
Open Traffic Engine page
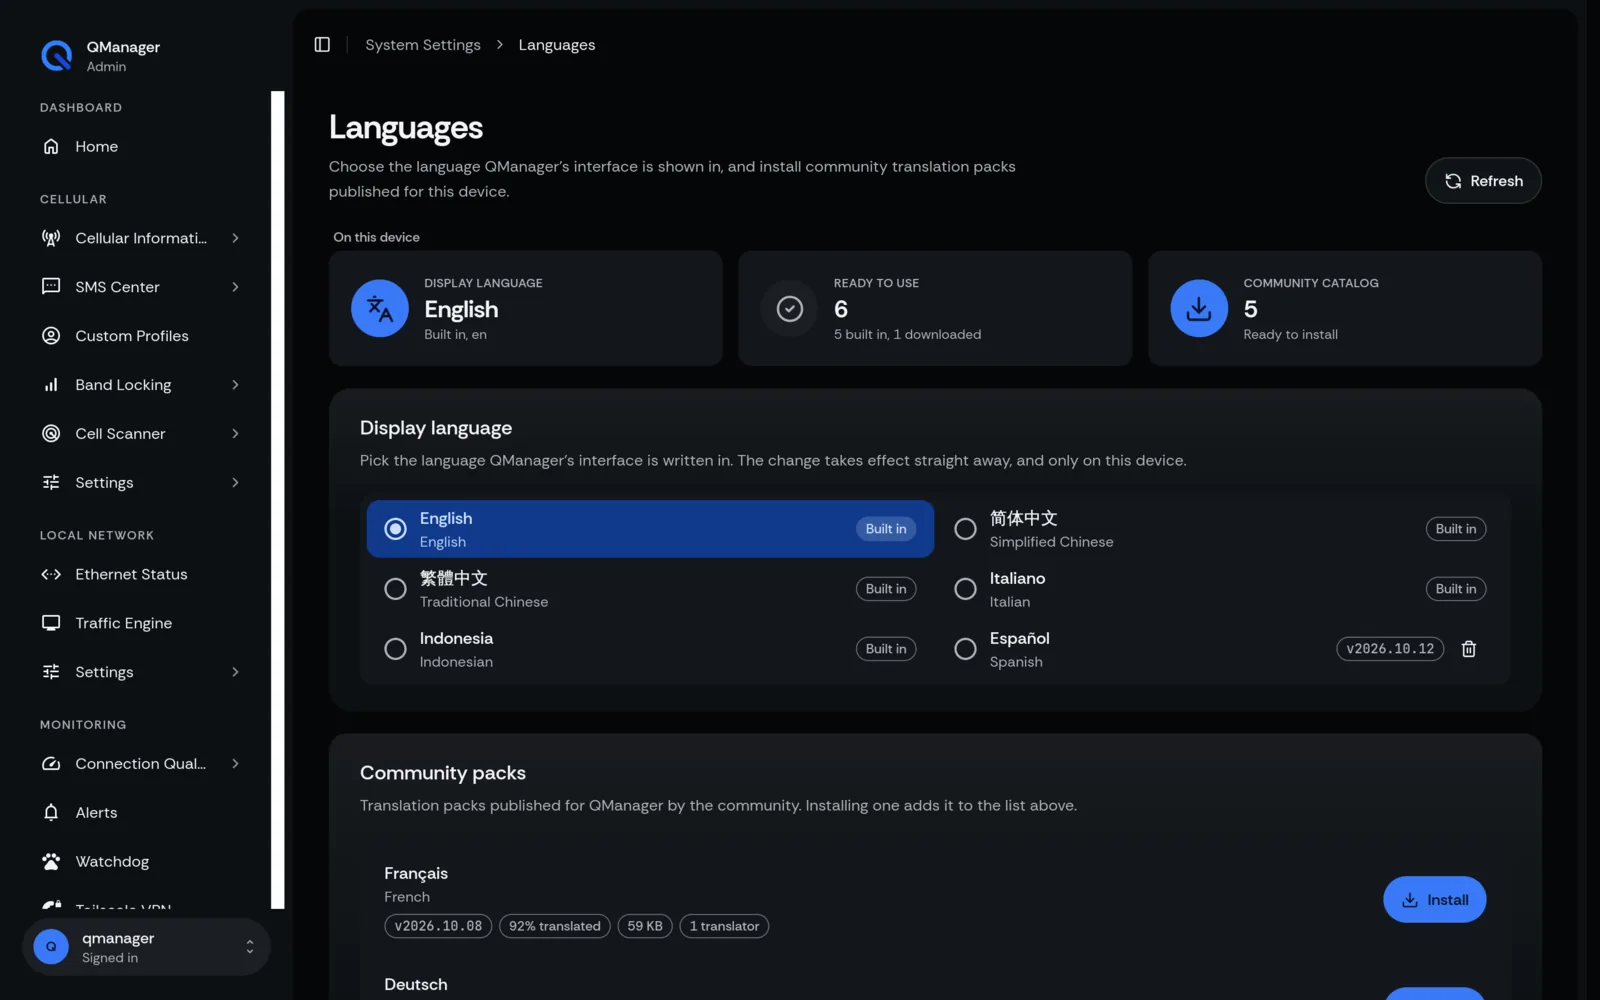click(x=142, y=623)
